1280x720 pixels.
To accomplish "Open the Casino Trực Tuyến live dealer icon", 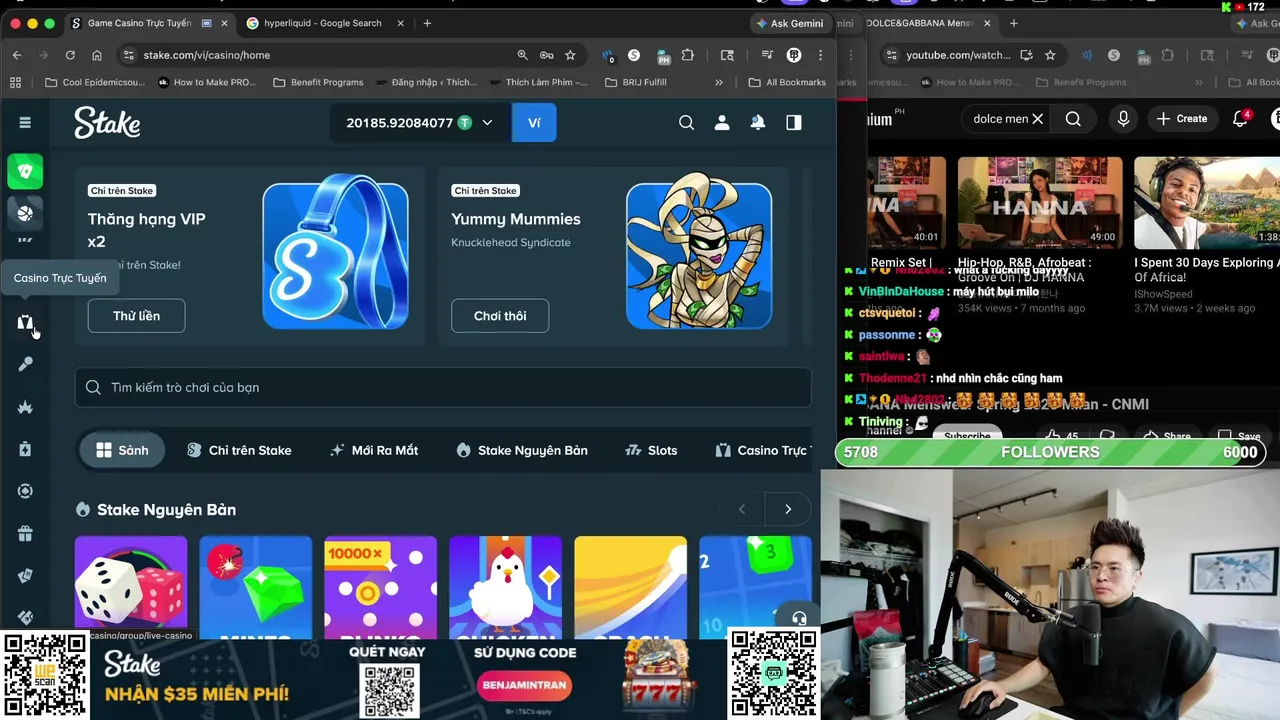I will click(x=25, y=322).
